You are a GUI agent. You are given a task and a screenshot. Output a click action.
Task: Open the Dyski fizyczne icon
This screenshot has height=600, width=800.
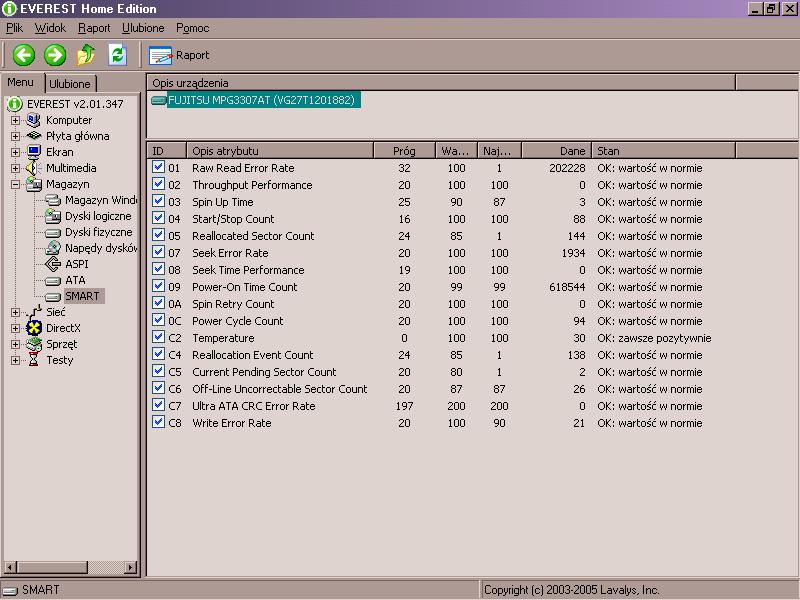[53, 233]
